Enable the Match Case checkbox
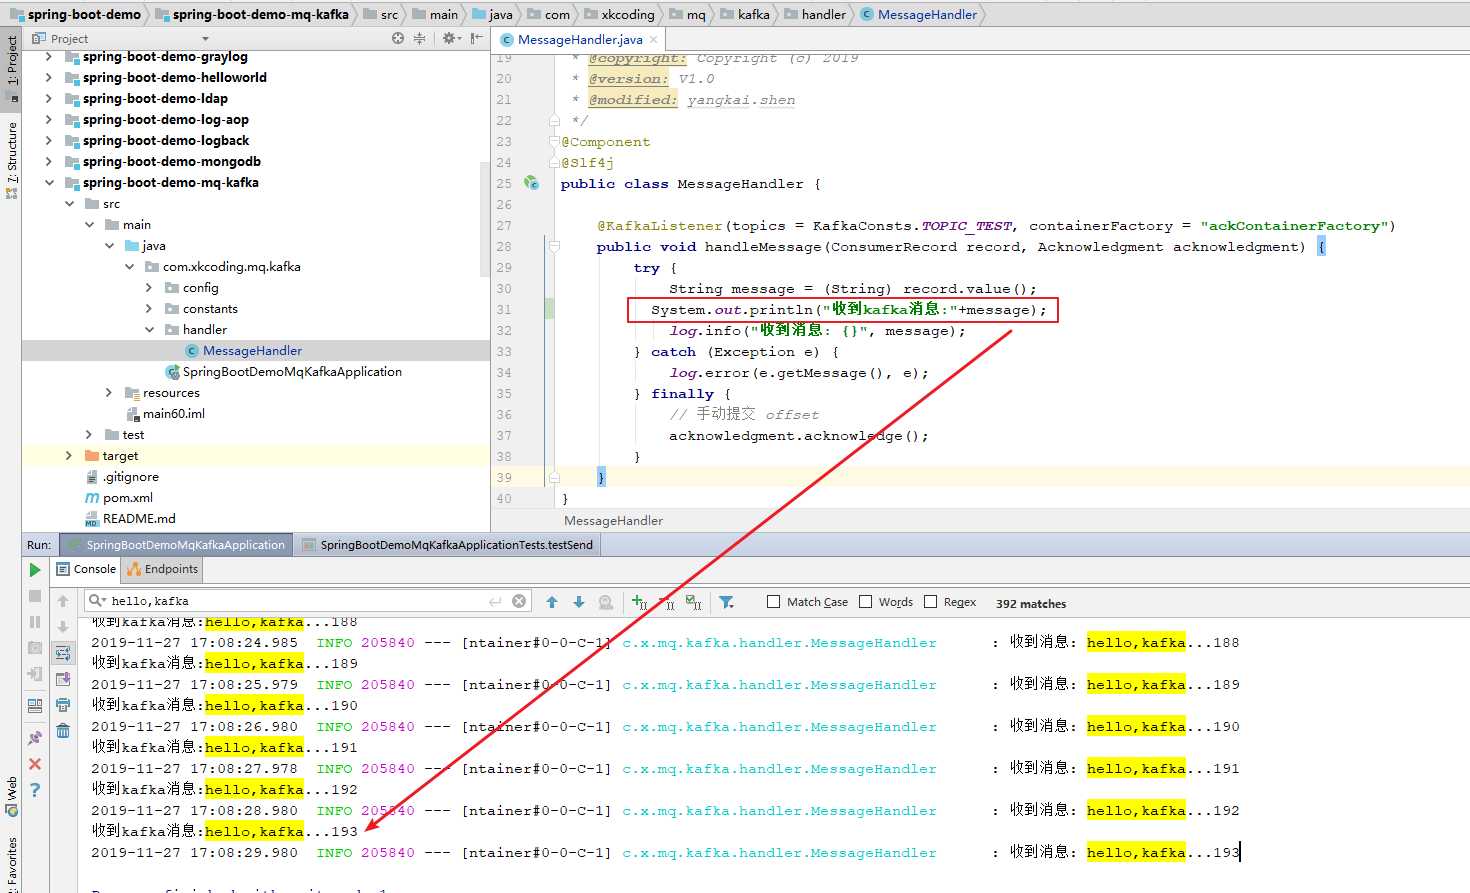This screenshot has width=1470, height=893. [773, 602]
